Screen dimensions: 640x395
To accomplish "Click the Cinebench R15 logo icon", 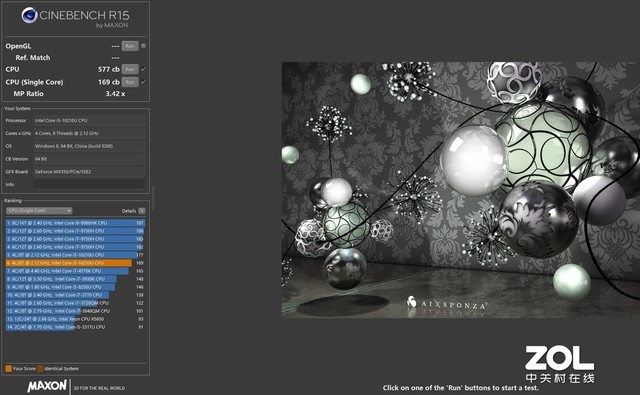I will (x=29, y=16).
